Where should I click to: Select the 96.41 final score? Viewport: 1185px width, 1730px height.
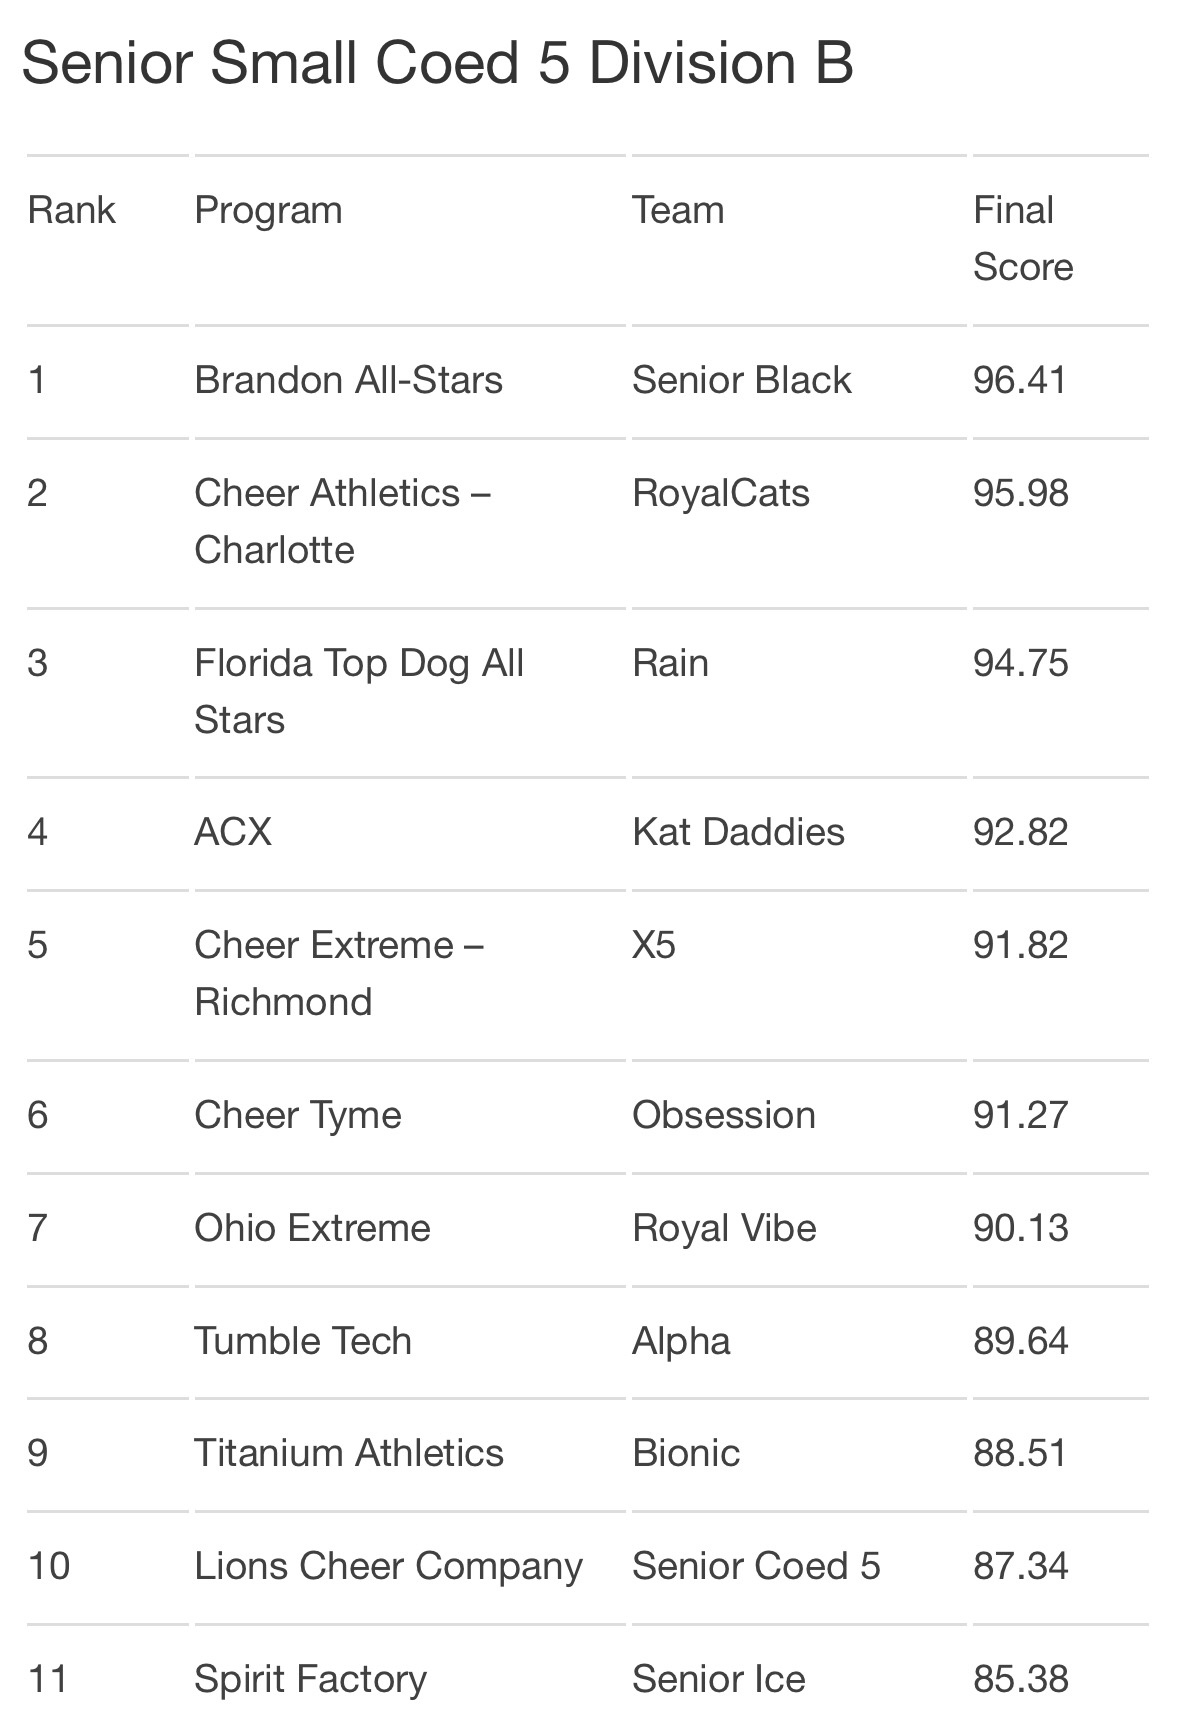1020,380
